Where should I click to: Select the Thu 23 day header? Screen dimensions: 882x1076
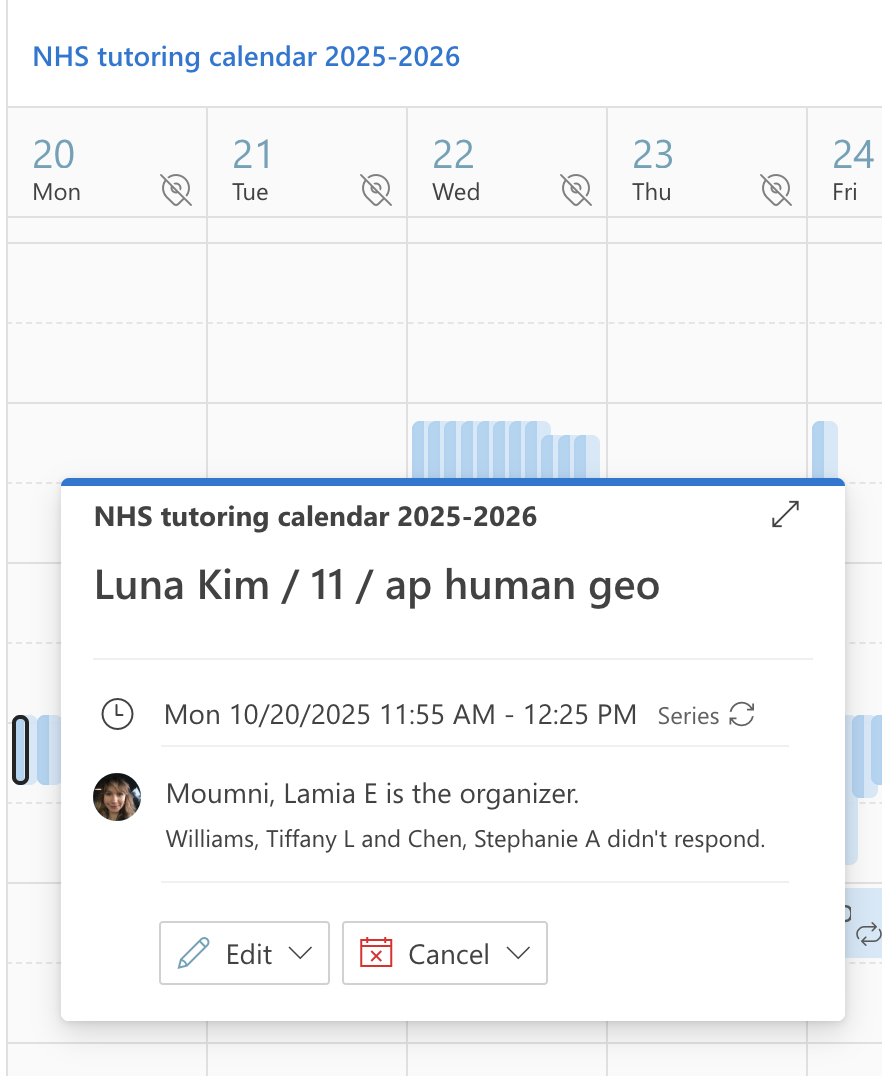653,167
